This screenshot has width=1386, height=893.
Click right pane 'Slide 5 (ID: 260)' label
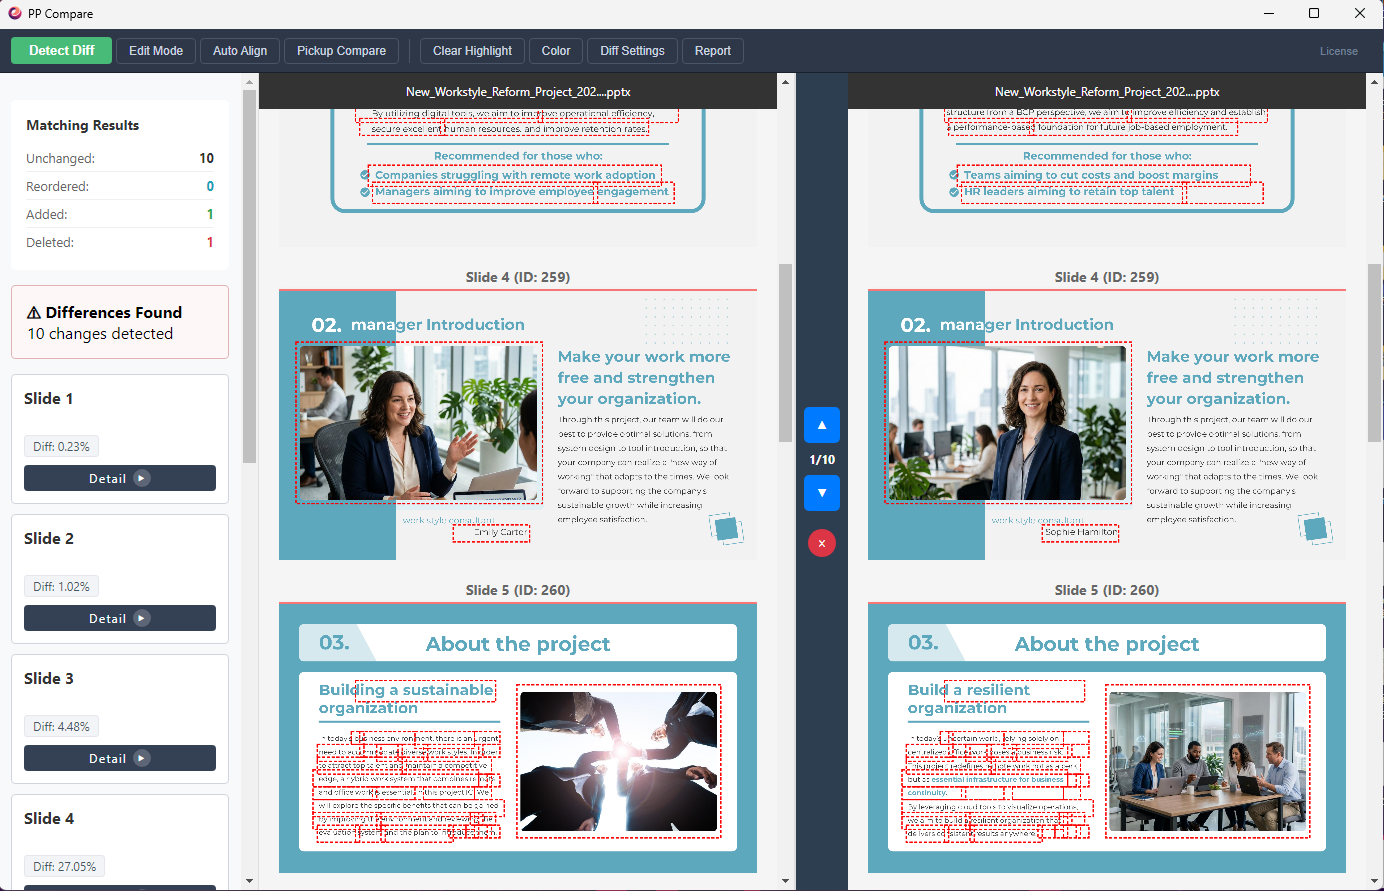click(1107, 590)
